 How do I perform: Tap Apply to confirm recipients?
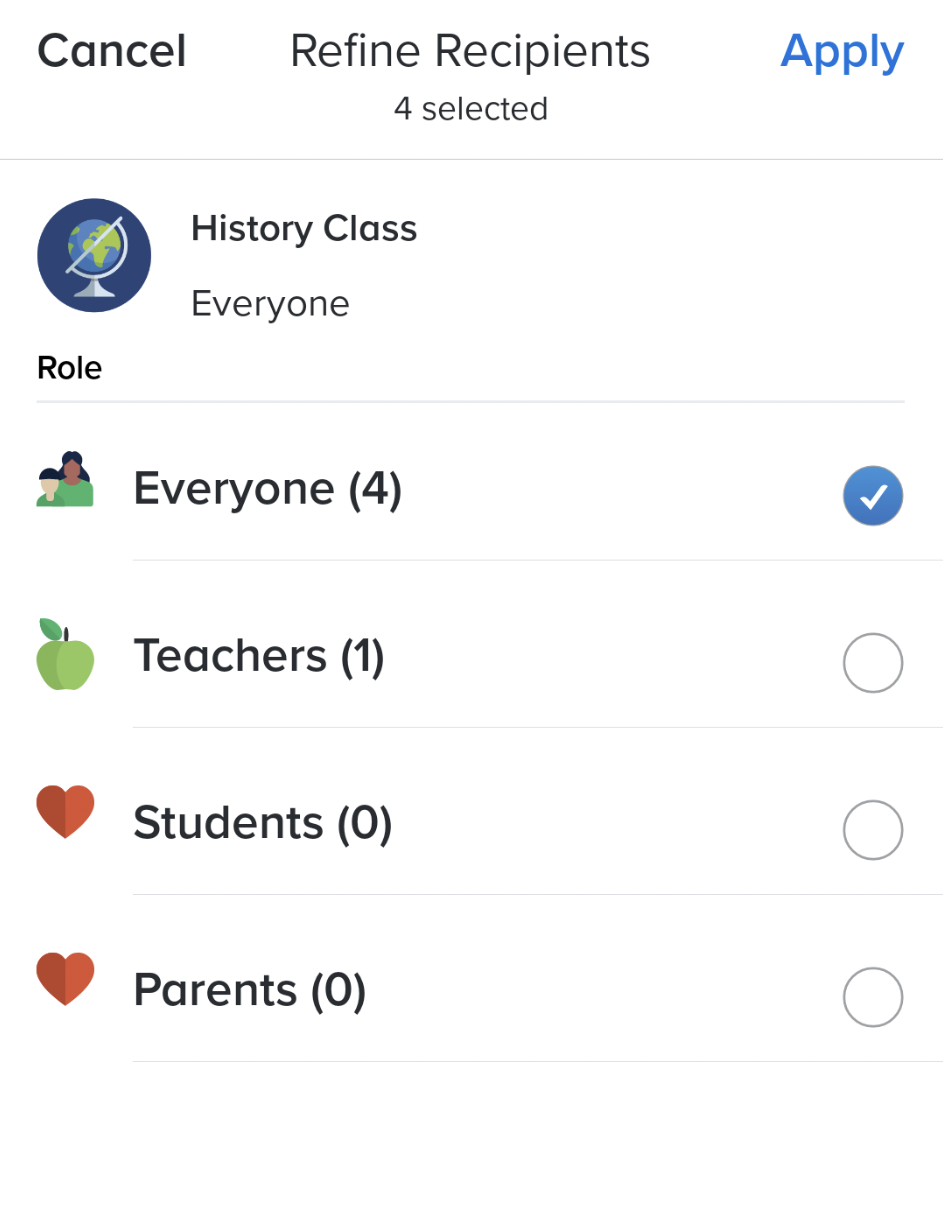click(841, 51)
